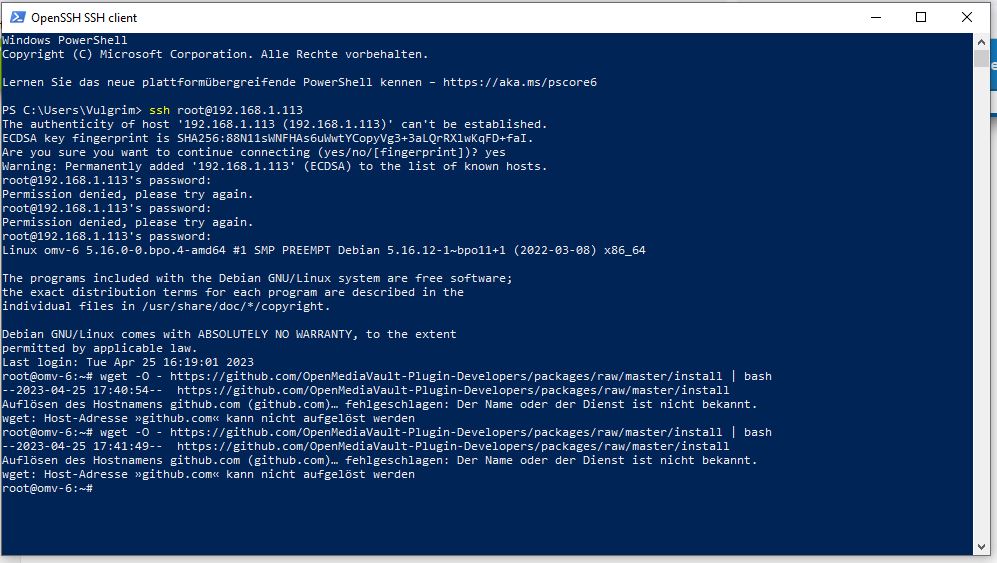Click the 'Last login: Tue Apr 25' line
Viewport: 997px width, 563px height.
[x=128, y=362]
